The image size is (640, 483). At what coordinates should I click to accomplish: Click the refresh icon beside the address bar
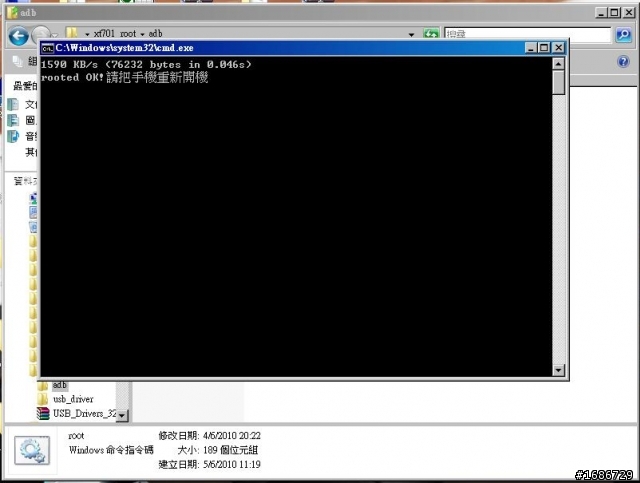431,34
